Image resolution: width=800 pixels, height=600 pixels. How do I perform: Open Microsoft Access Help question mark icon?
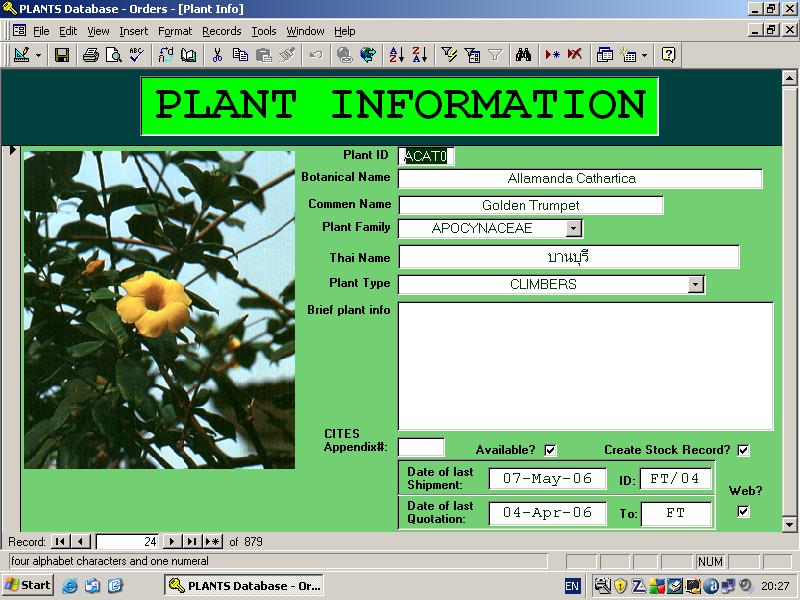coord(668,55)
